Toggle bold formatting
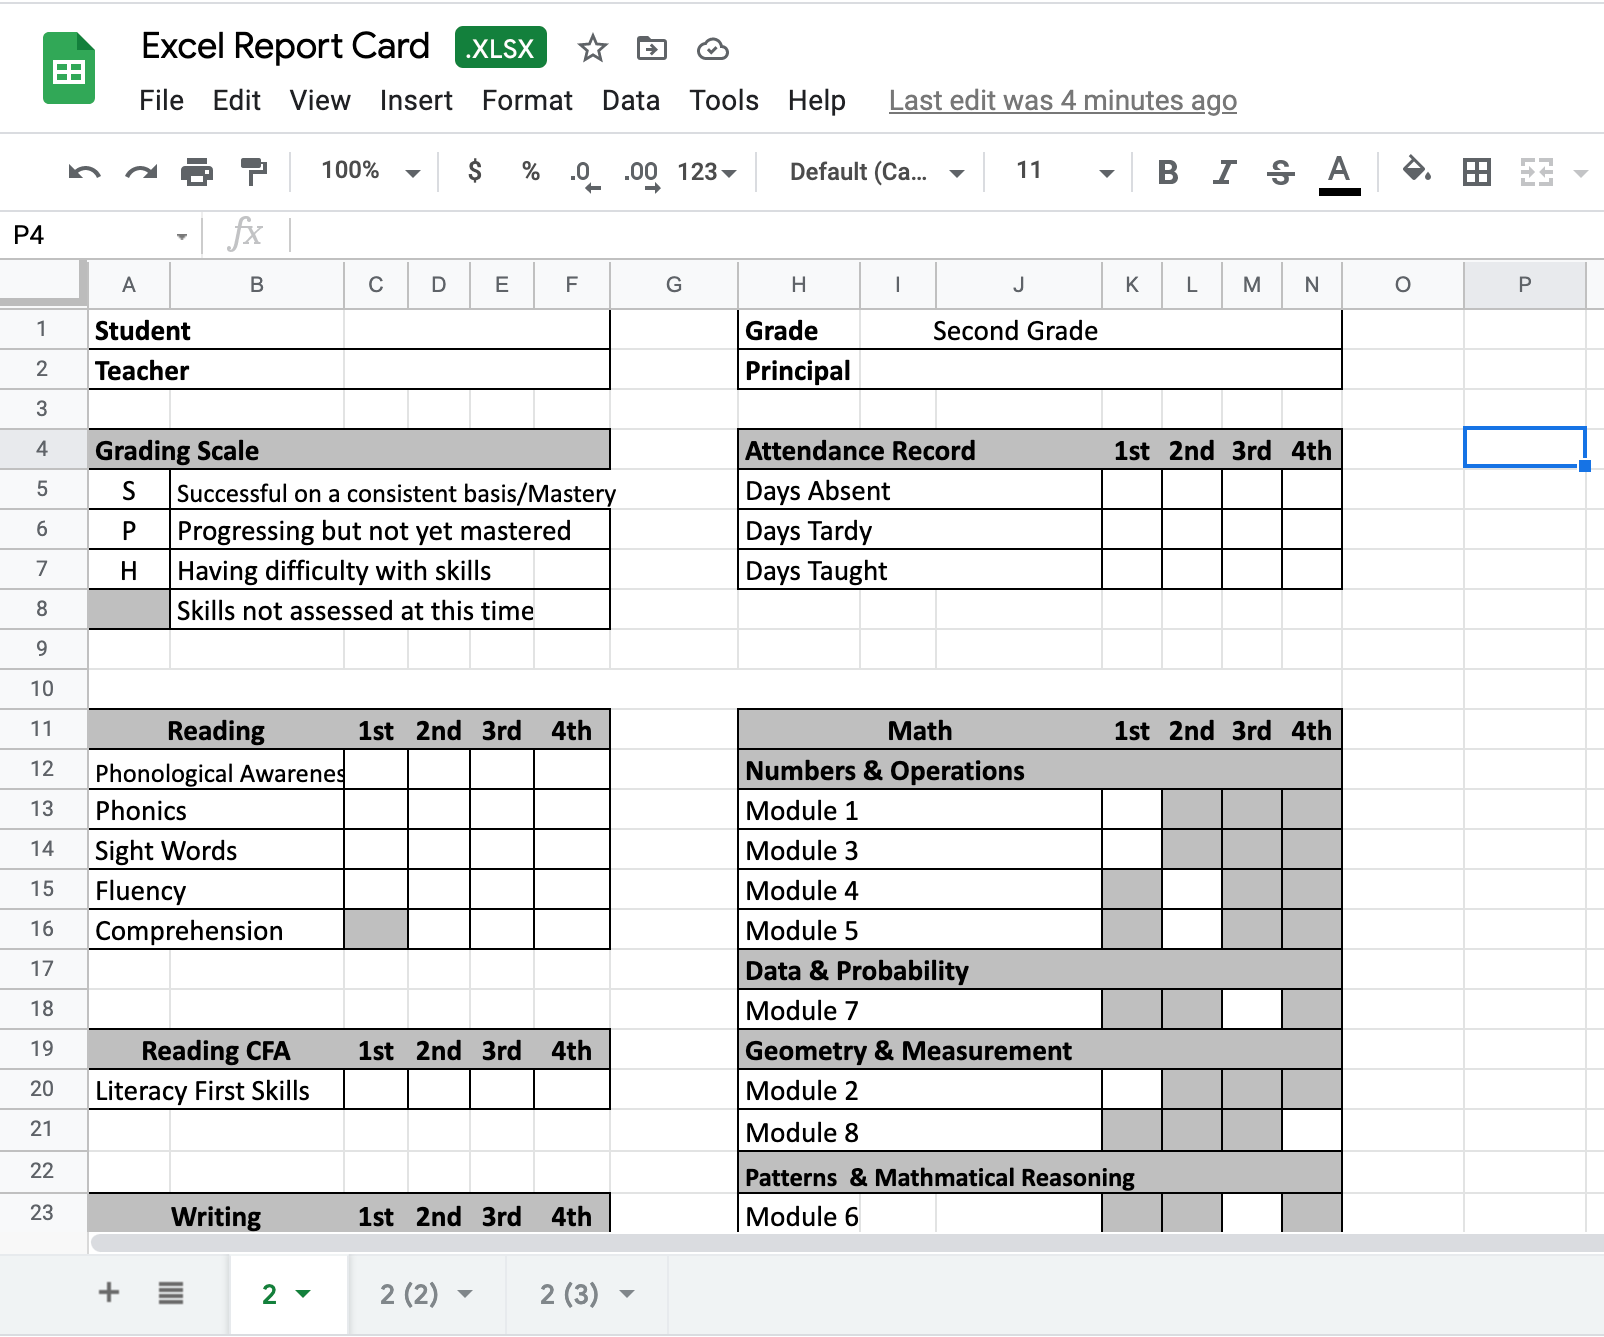 pos(1167,172)
